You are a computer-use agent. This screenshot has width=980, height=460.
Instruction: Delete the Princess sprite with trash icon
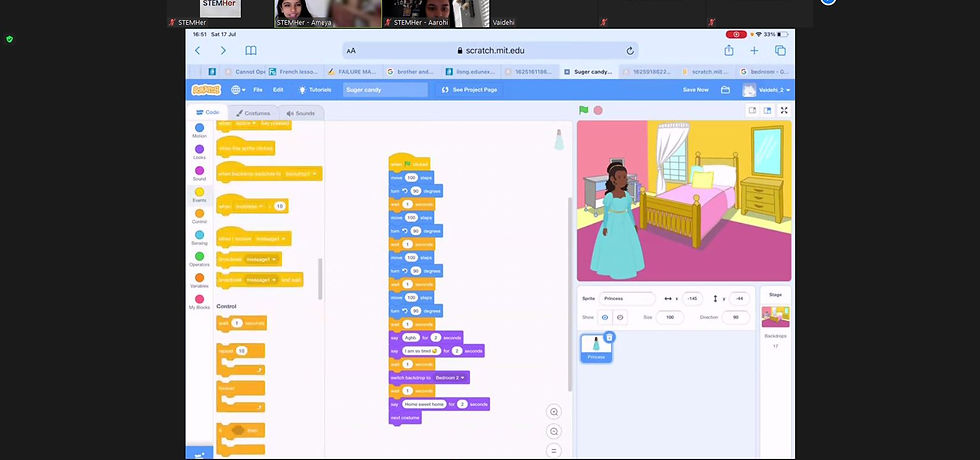click(x=609, y=338)
